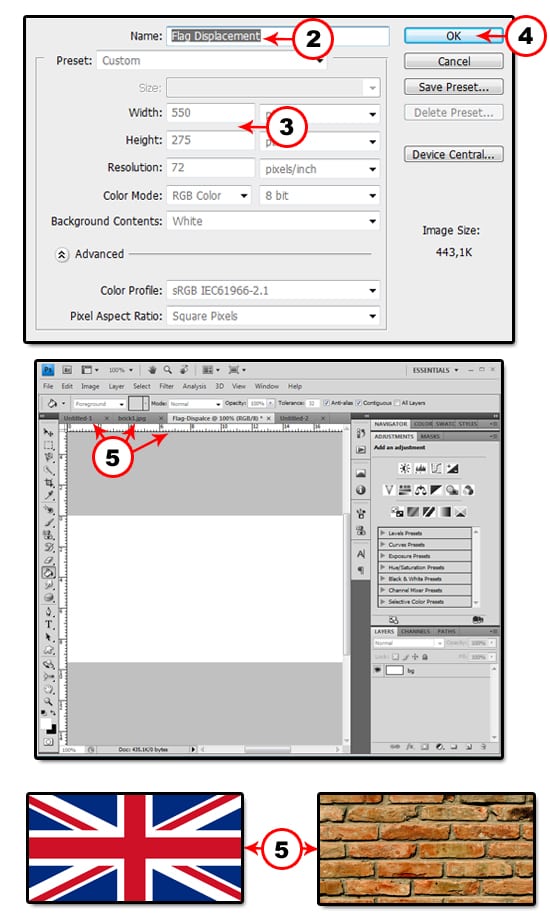
Task: Click the OK button
Action: tap(454, 36)
